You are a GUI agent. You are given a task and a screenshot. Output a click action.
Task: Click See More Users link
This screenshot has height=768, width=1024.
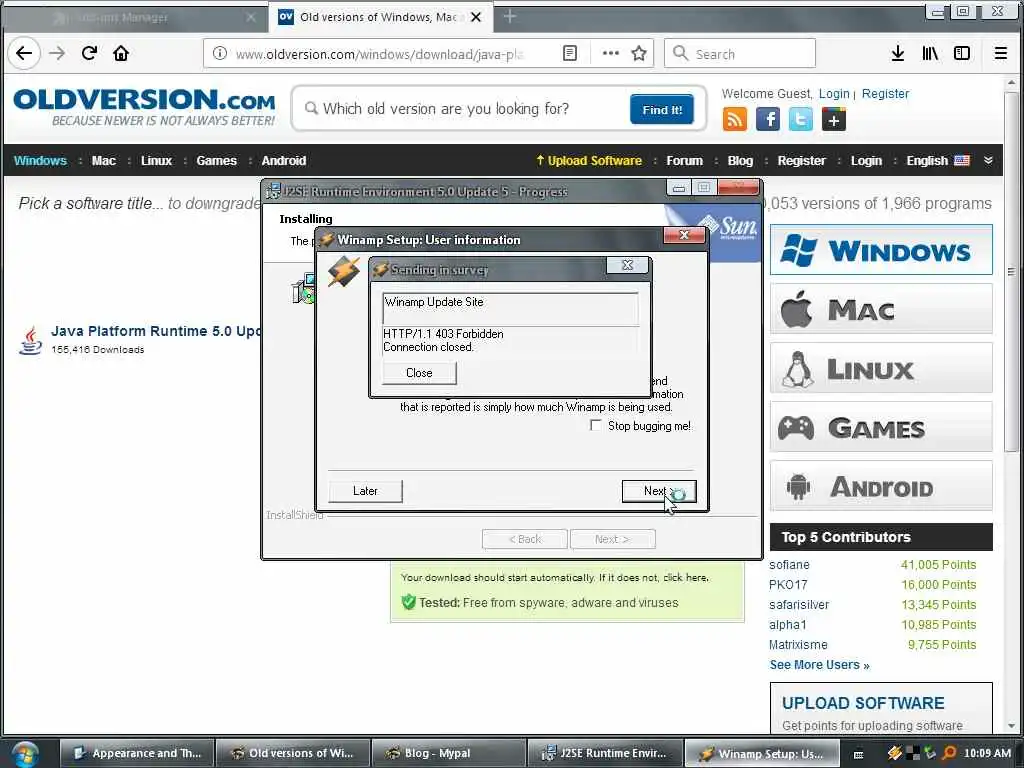[819, 665]
